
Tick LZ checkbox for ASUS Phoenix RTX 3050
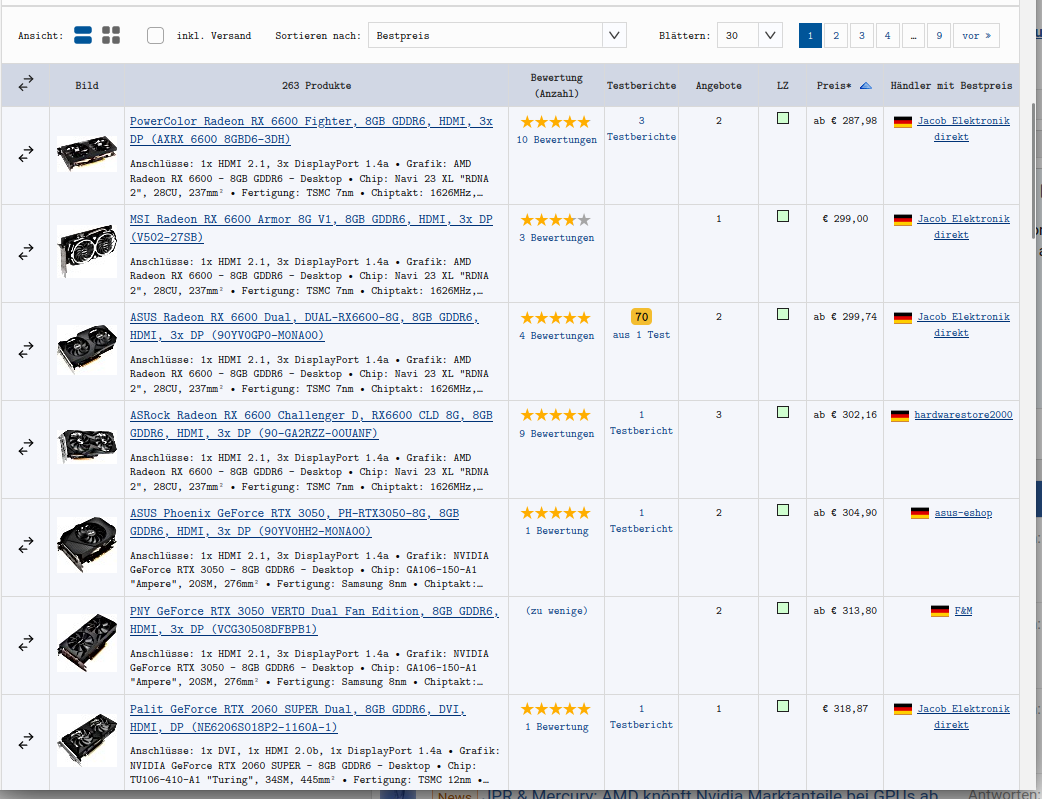tap(783, 510)
